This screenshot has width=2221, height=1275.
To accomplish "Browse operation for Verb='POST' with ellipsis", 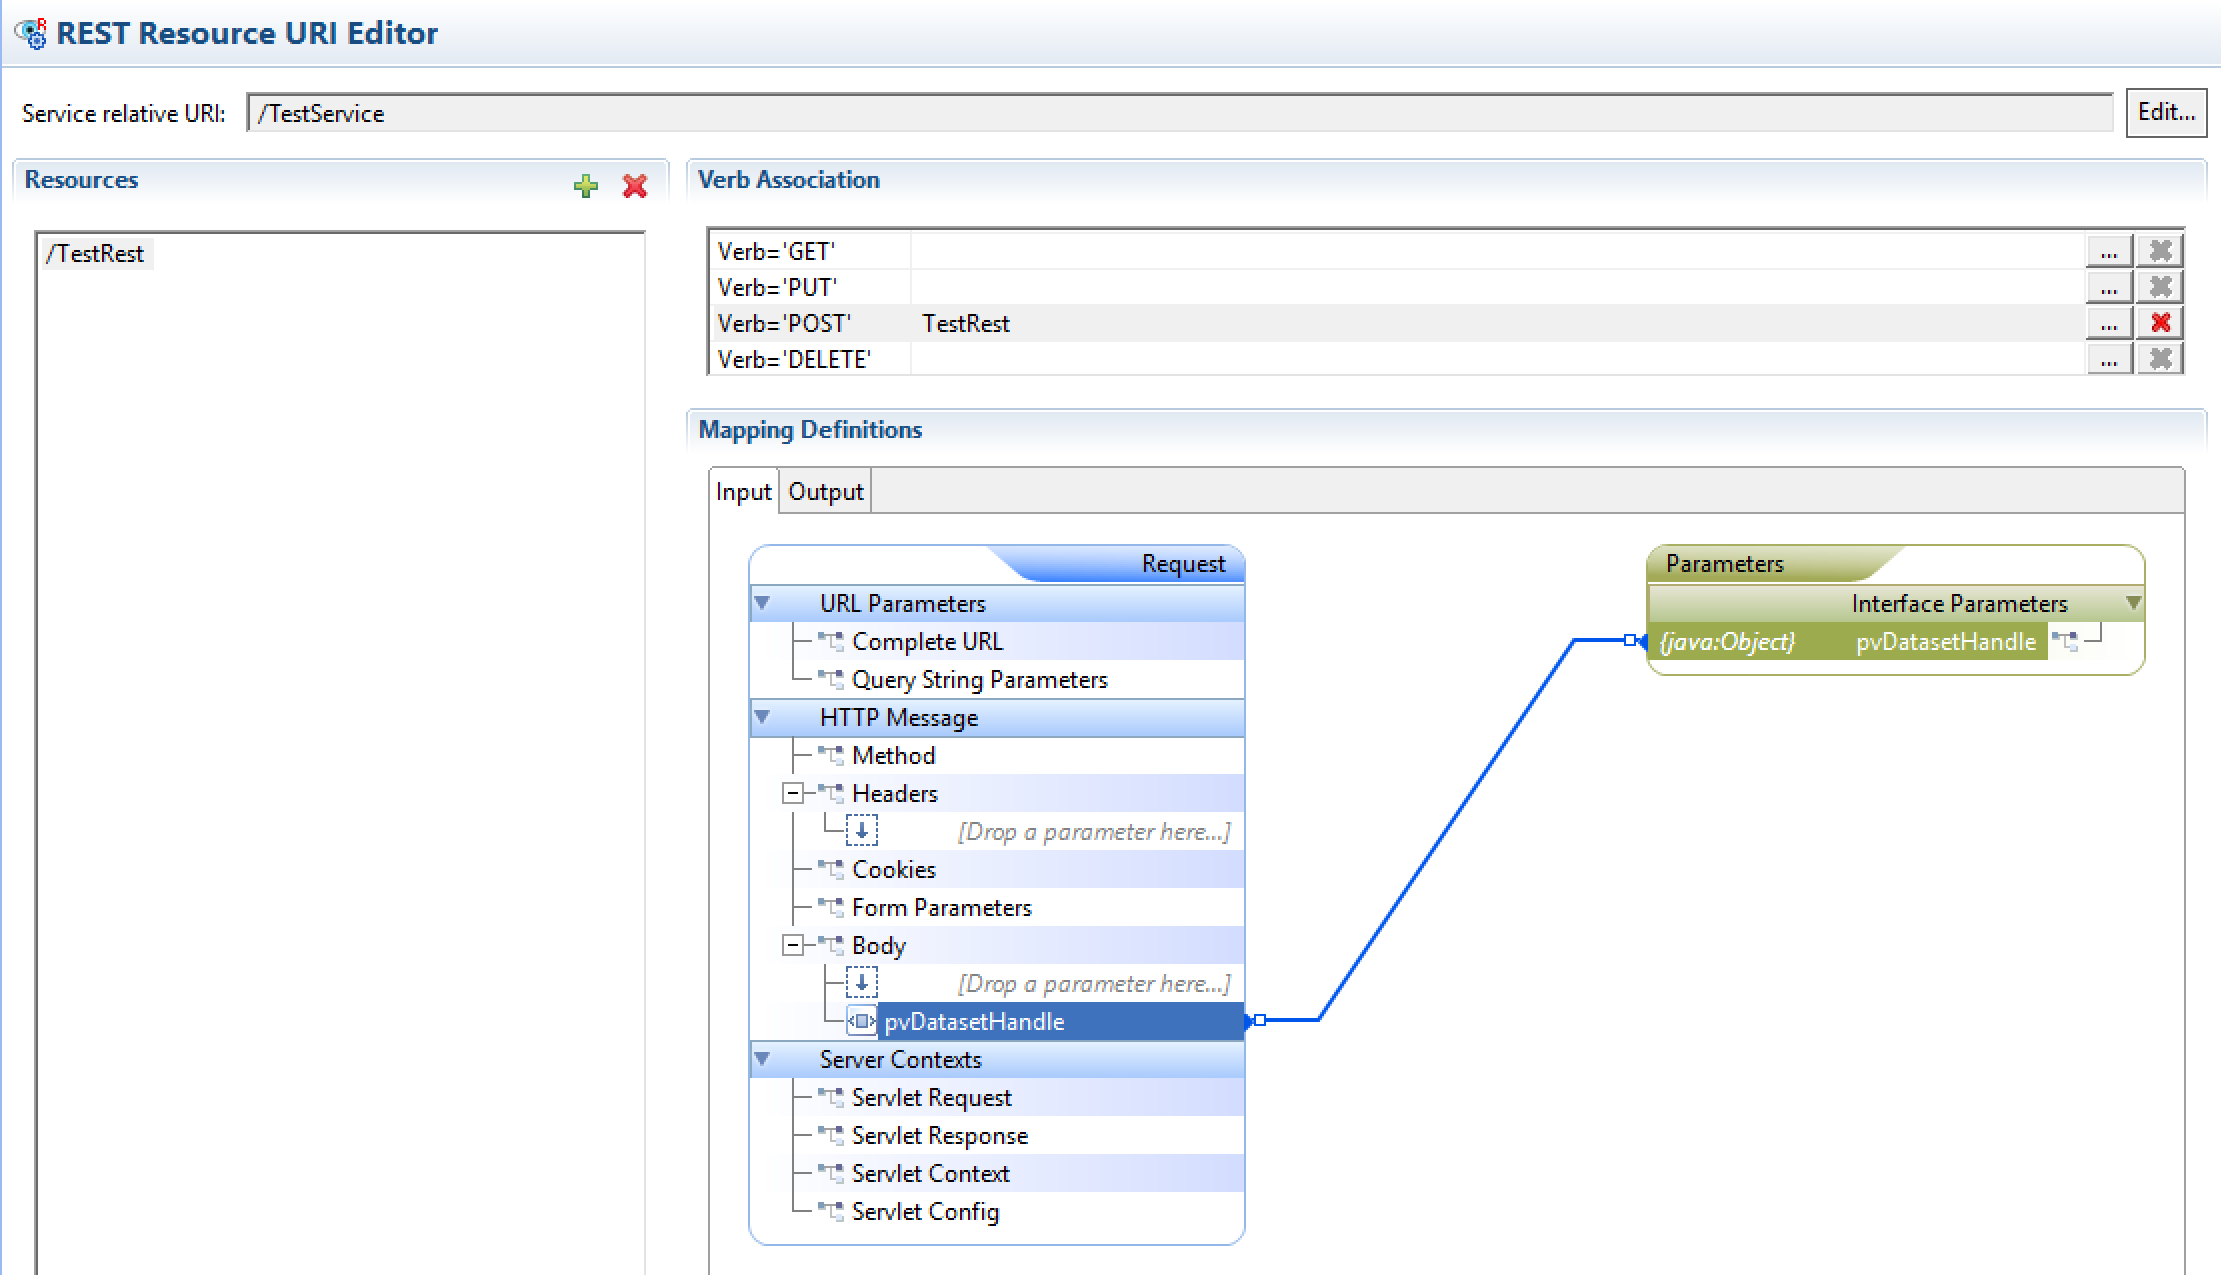I will click(x=2109, y=323).
